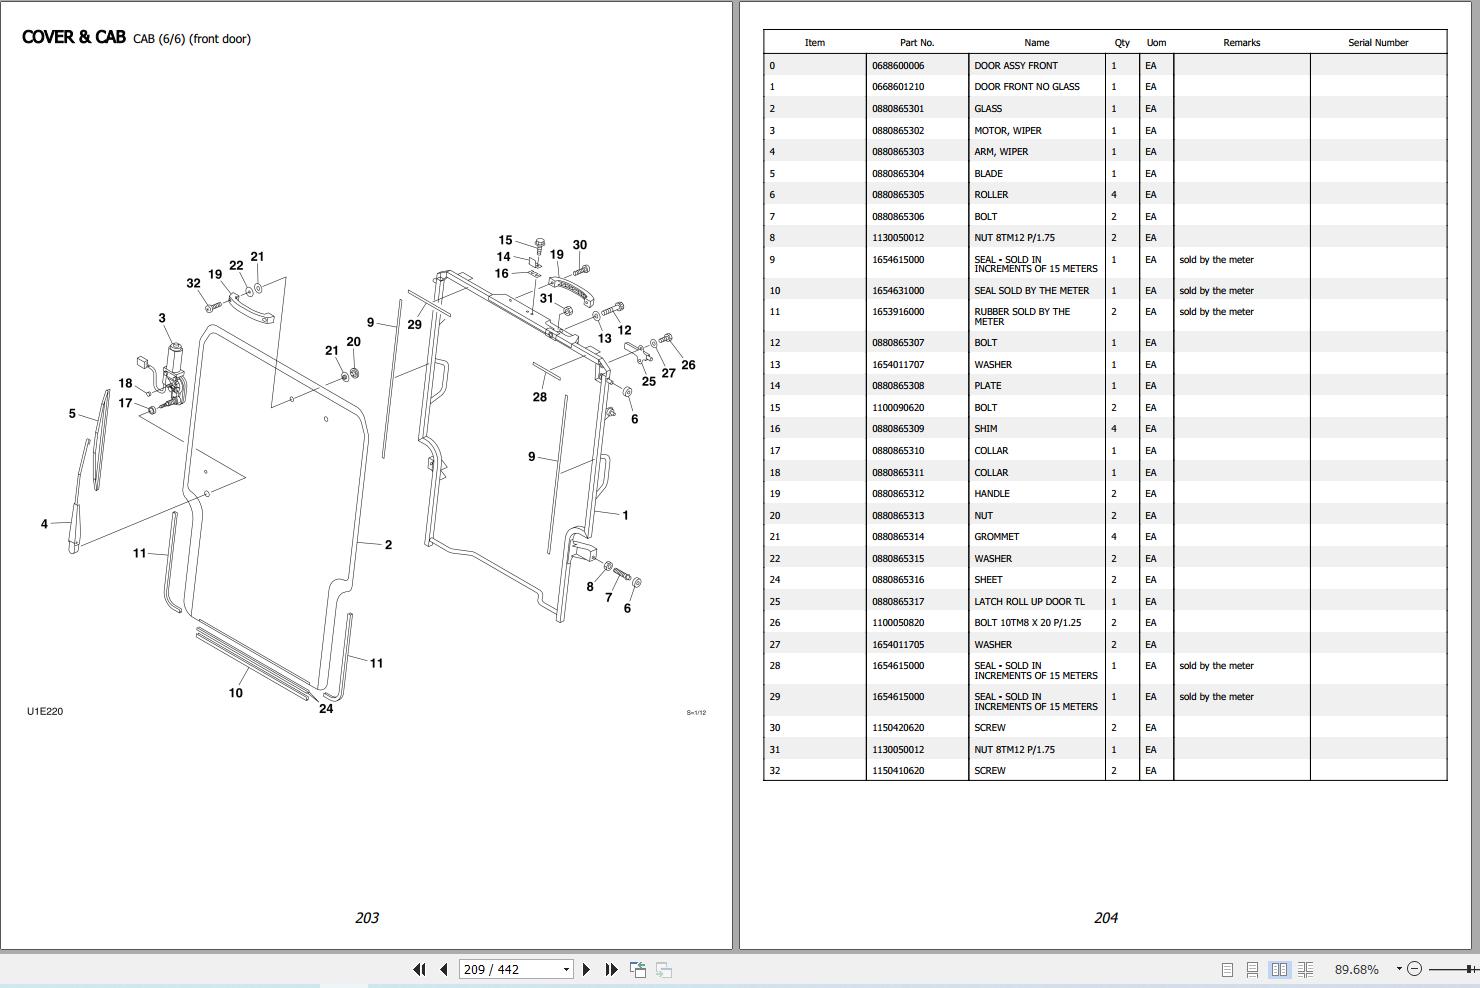Click DOOR ASSY FRONT in the table
Screen dimensions: 1480x988
point(1016,66)
